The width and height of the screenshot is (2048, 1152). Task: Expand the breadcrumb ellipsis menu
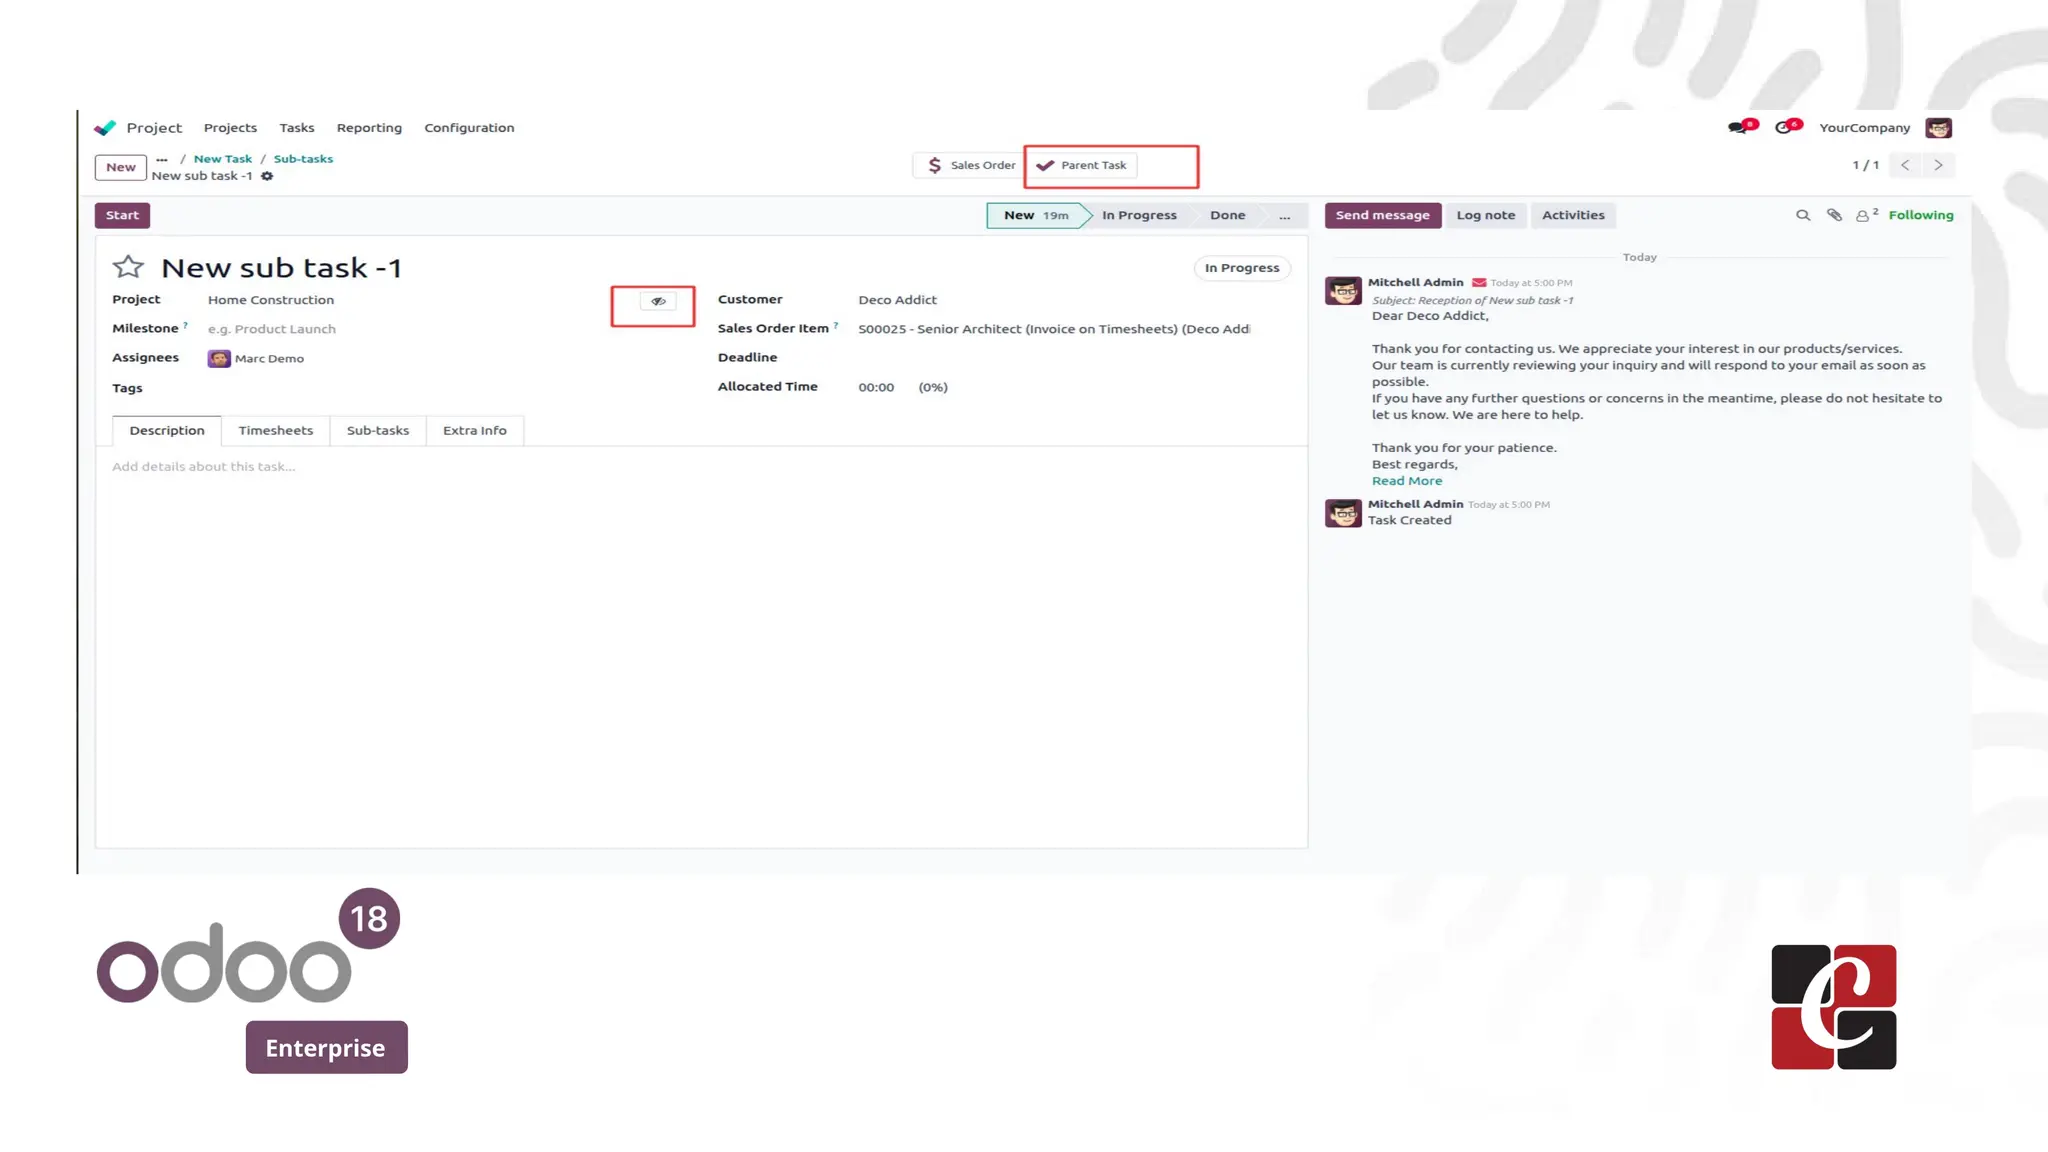(162, 159)
